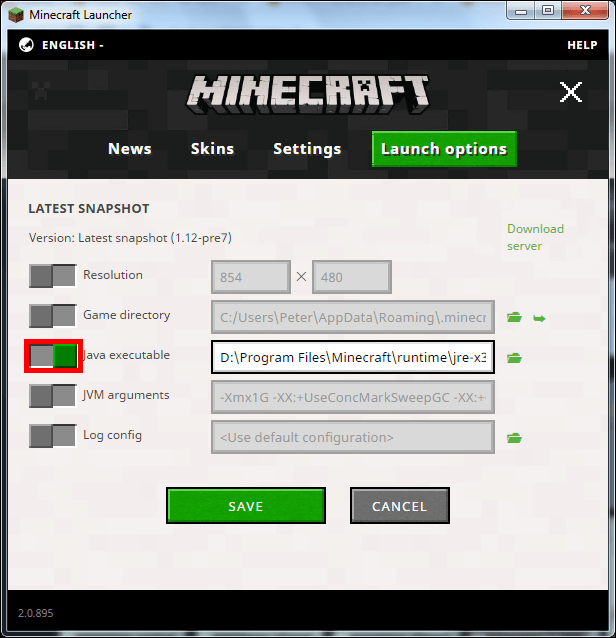Close launch options with the white X

coord(570,92)
